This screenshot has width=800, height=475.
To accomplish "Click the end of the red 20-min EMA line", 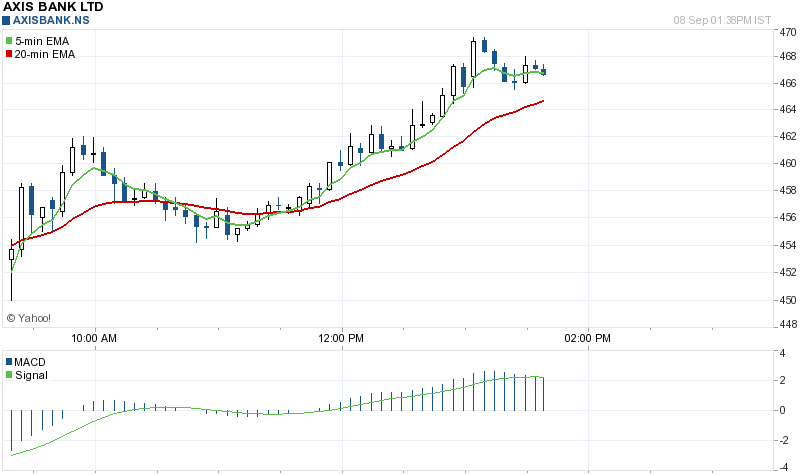I will click(543, 101).
